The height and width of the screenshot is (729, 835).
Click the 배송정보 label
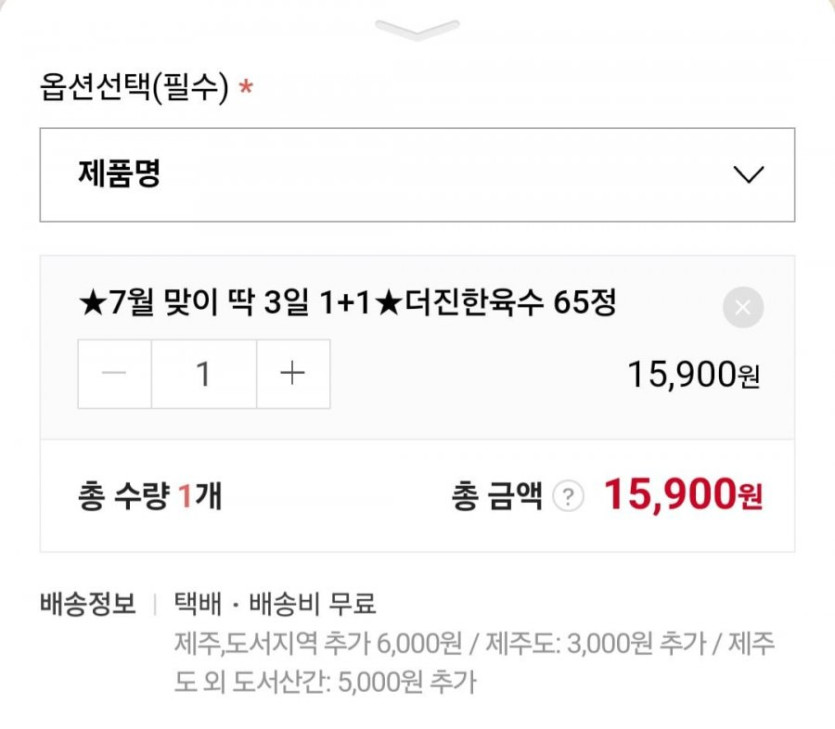click(88, 604)
